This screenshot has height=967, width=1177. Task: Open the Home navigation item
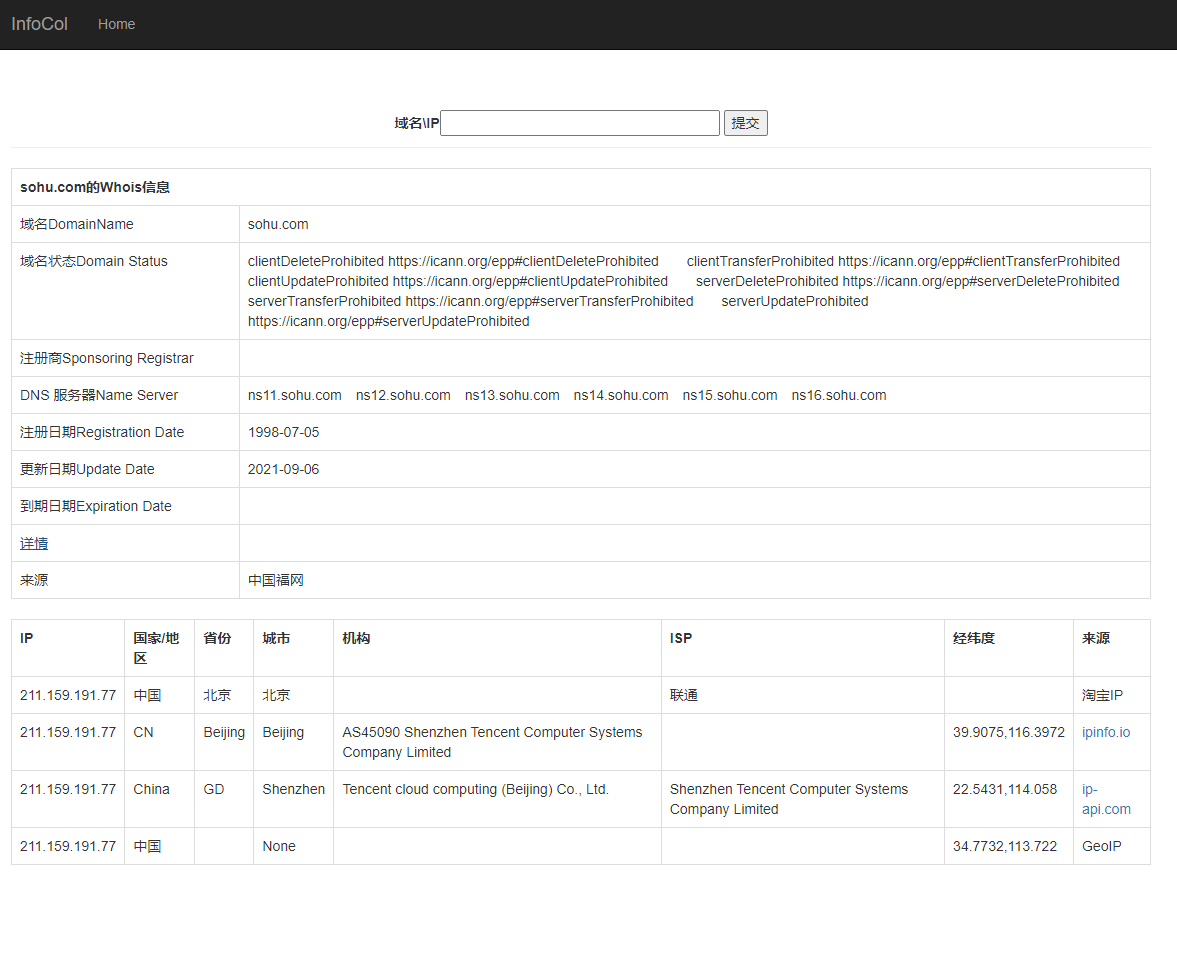[x=116, y=24]
